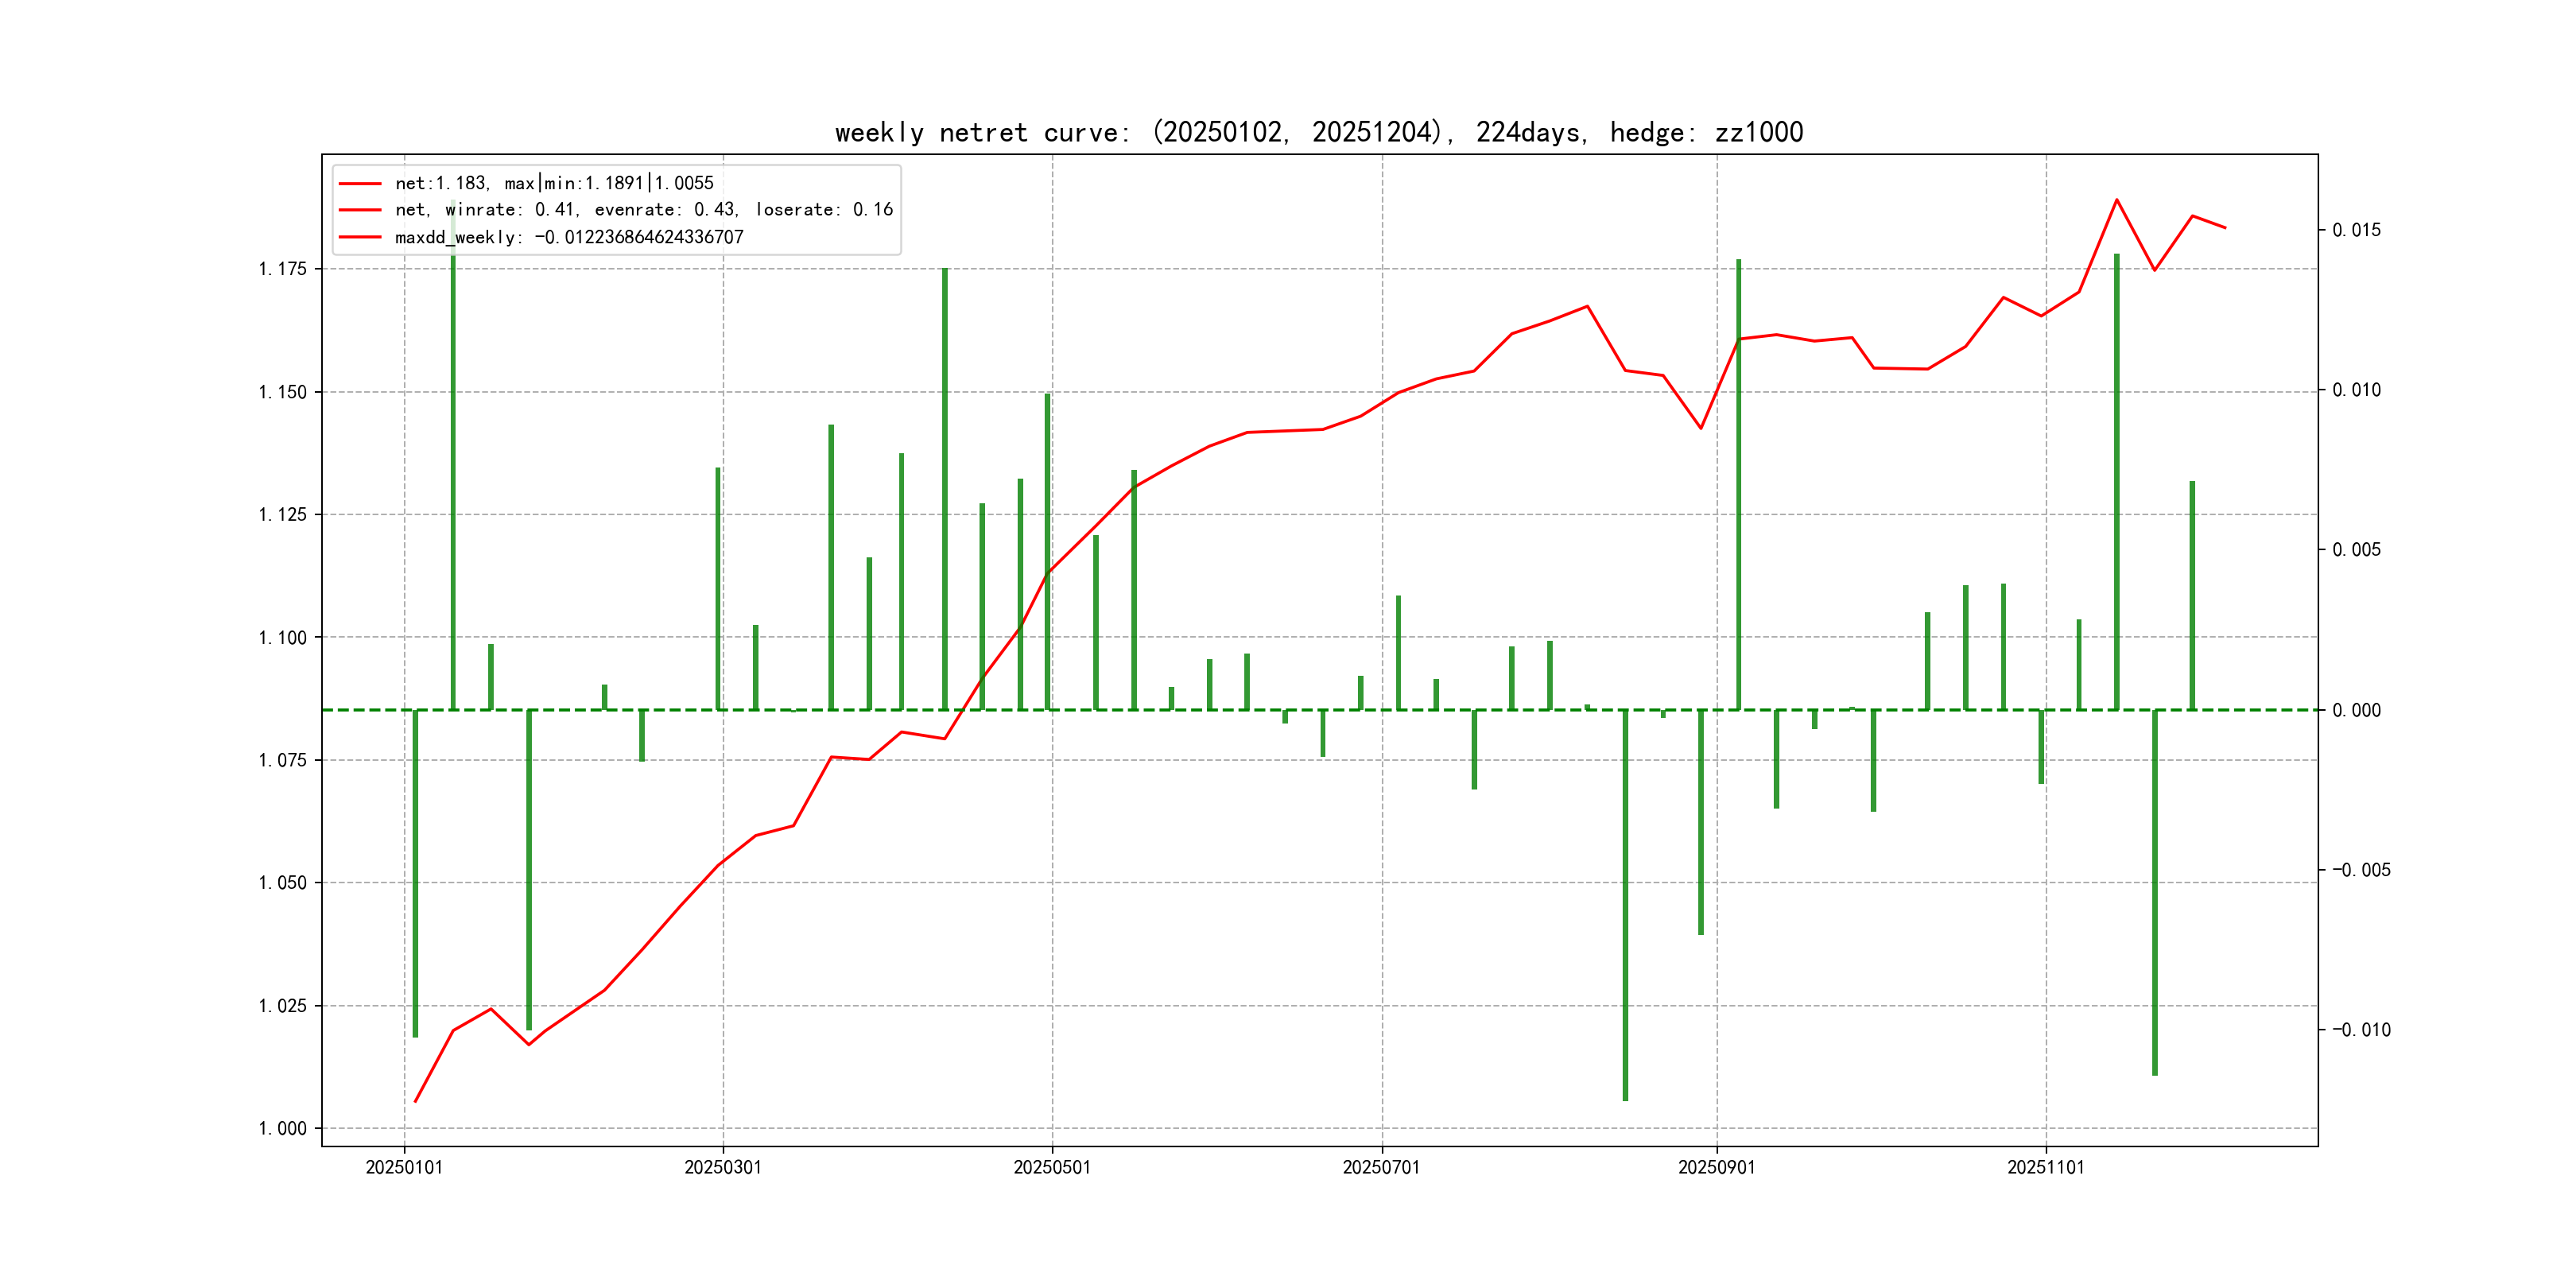Click the 0.005 right axis tick label
The image size is (2576, 1288).
point(2356,550)
